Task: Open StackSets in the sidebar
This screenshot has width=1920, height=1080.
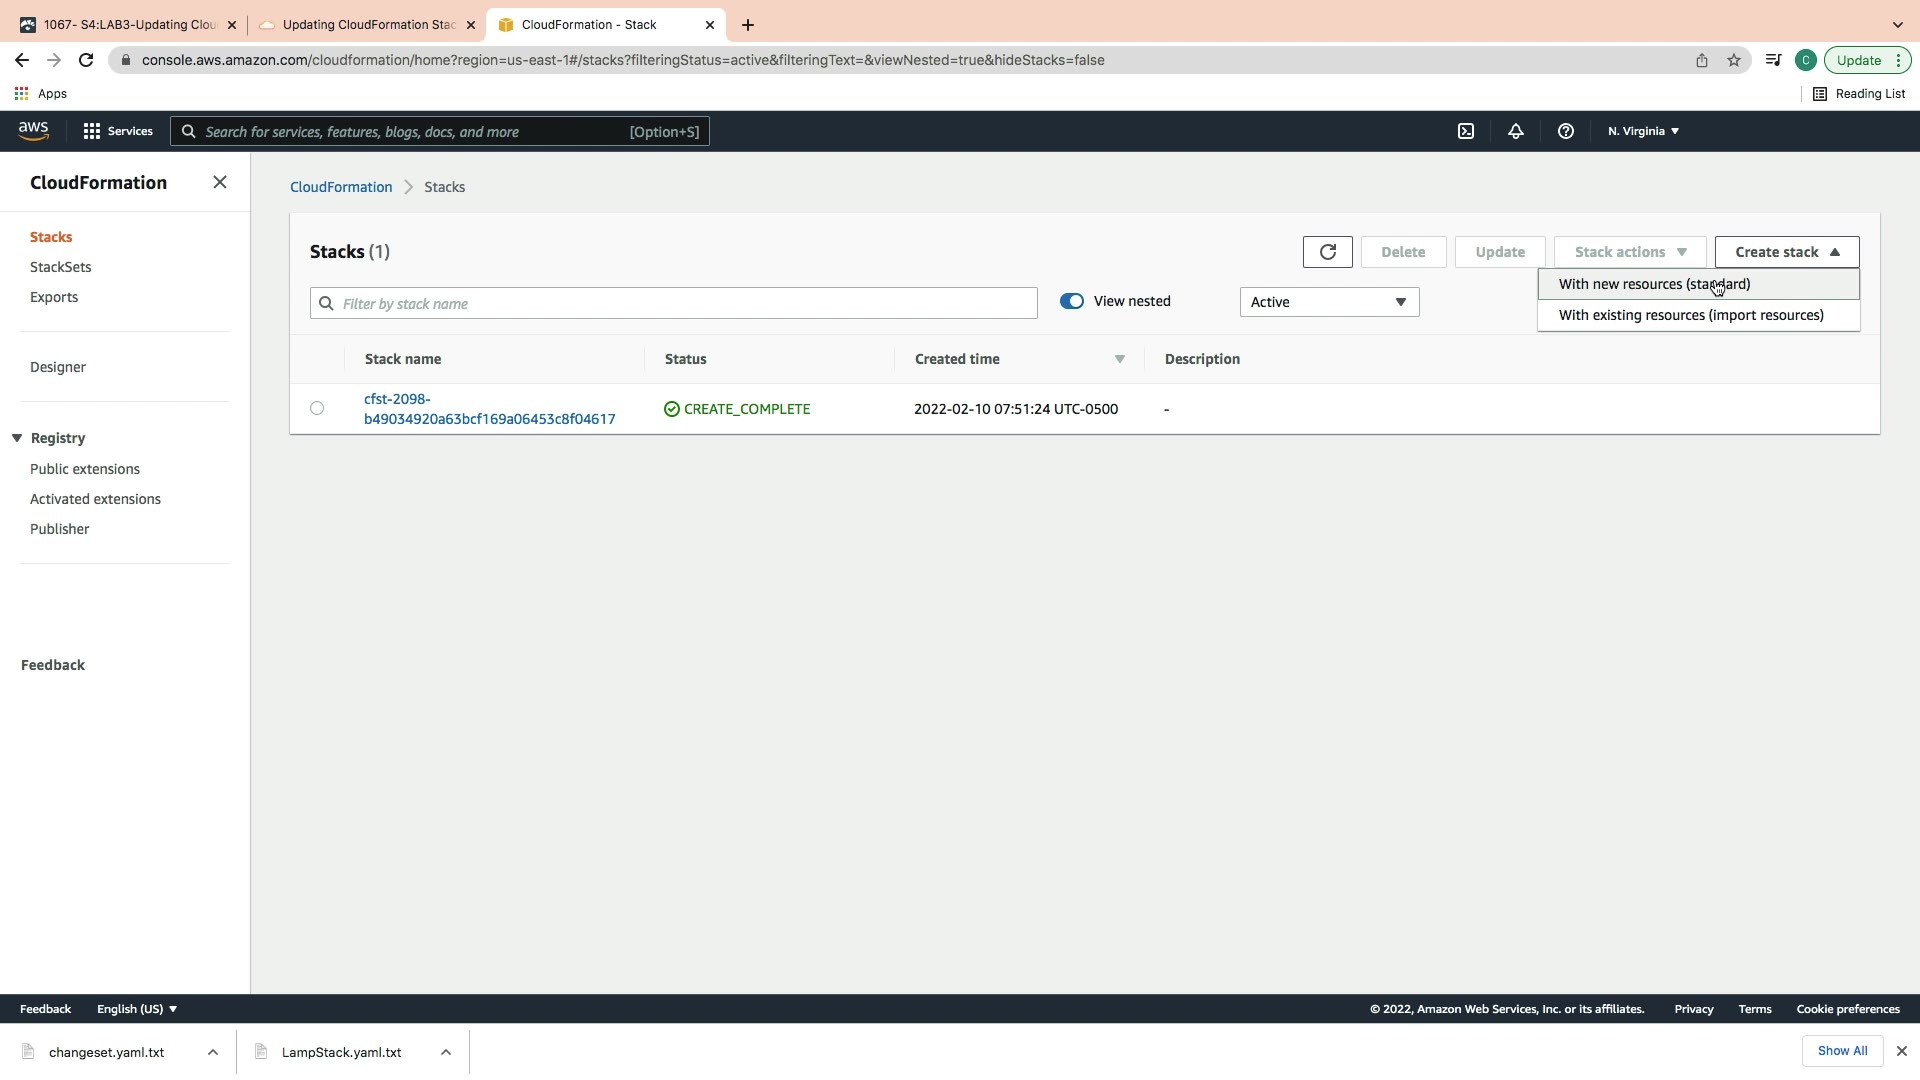Action: click(x=61, y=267)
